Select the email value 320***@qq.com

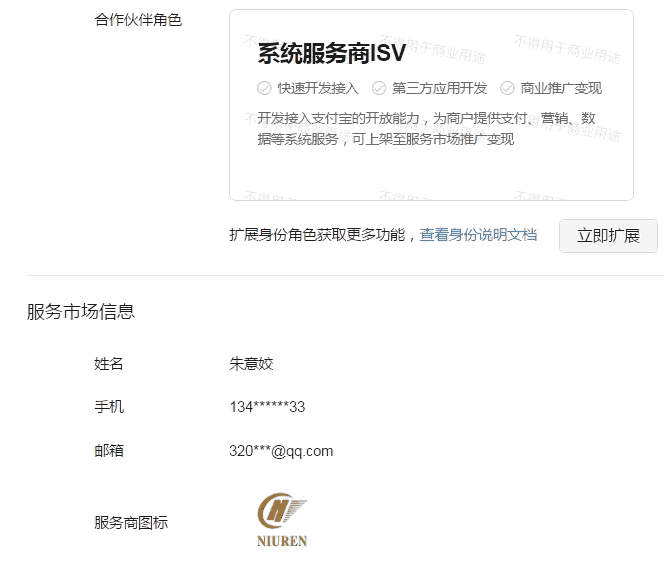click(281, 451)
